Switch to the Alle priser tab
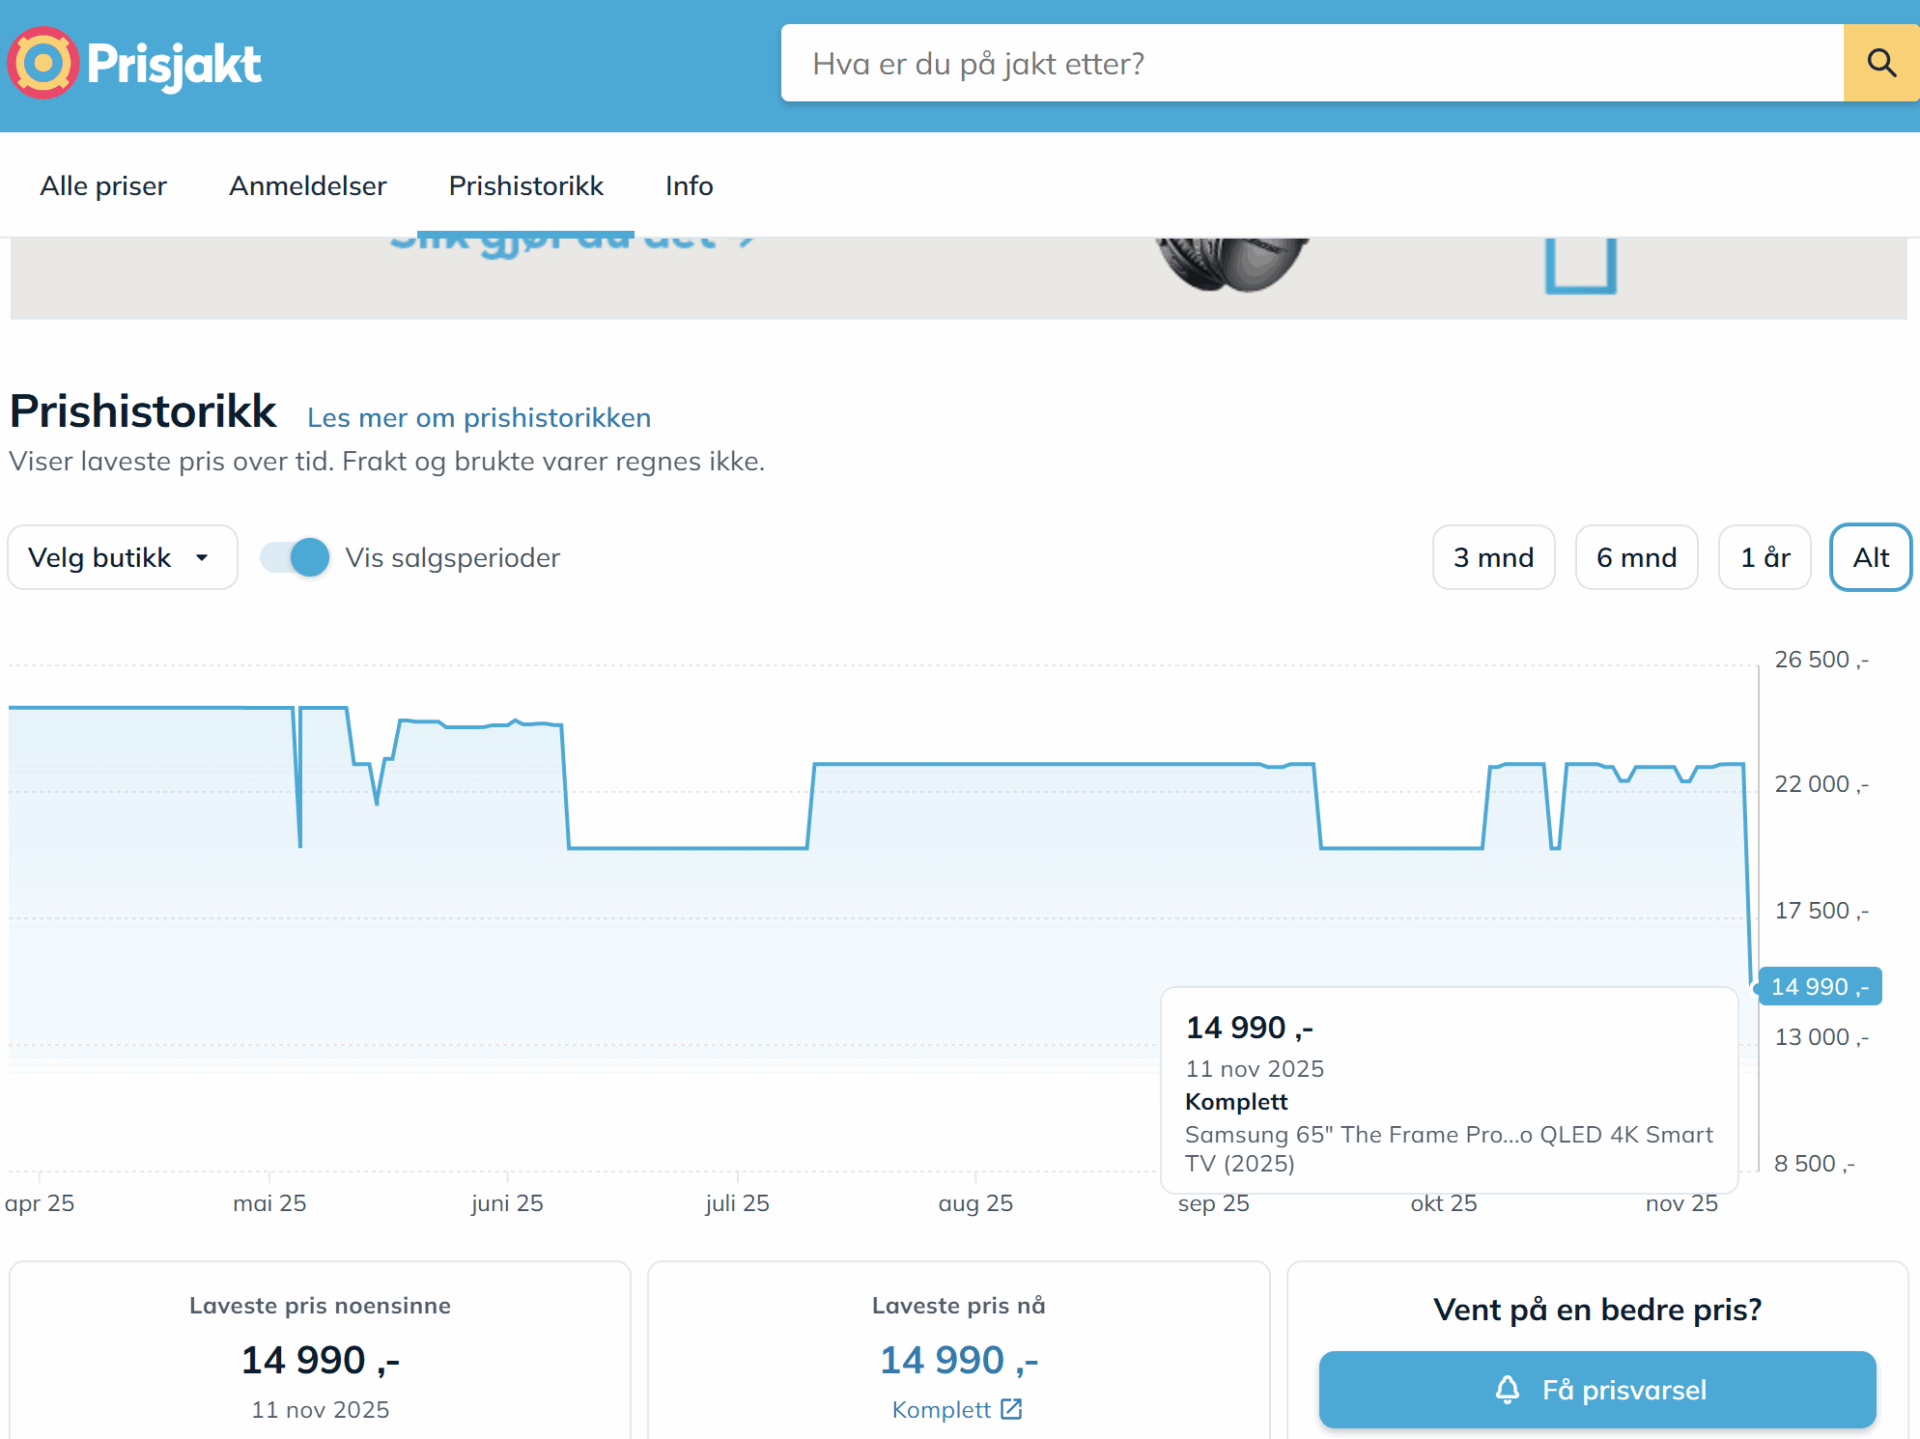The height and width of the screenshot is (1439, 1920). 103,186
